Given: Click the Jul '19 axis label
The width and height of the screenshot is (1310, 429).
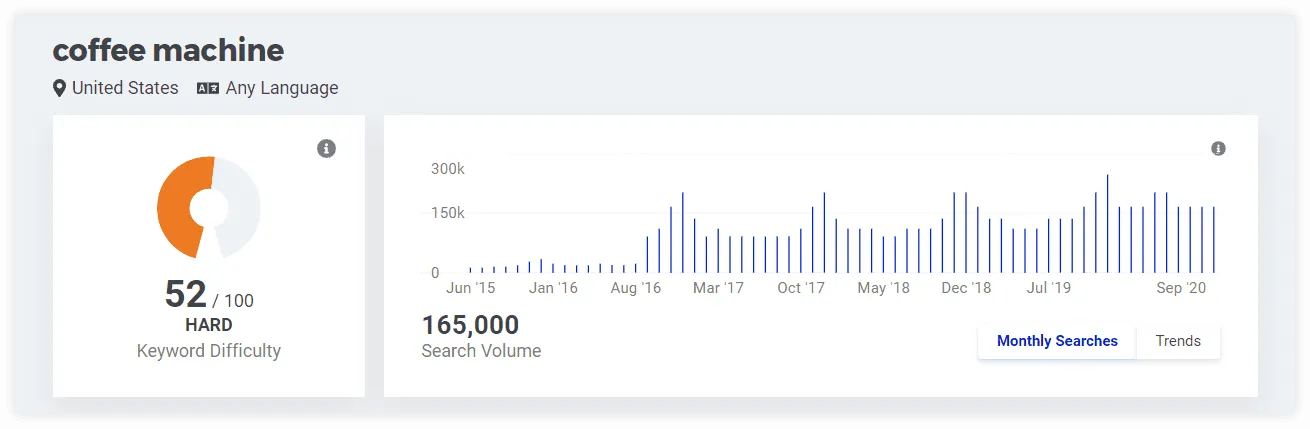Looking at the screenshot, I should click(x=1049, y=288).
